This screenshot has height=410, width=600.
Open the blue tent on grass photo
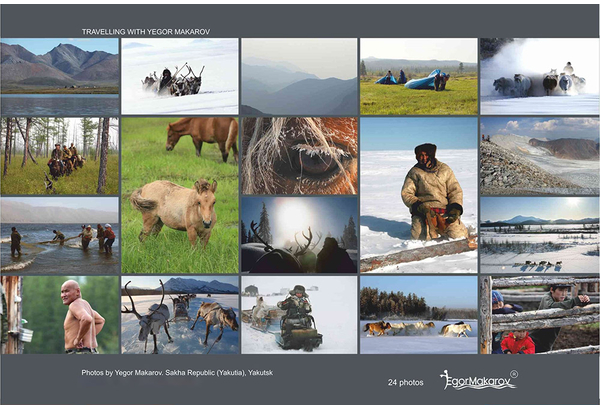[418, 76]
